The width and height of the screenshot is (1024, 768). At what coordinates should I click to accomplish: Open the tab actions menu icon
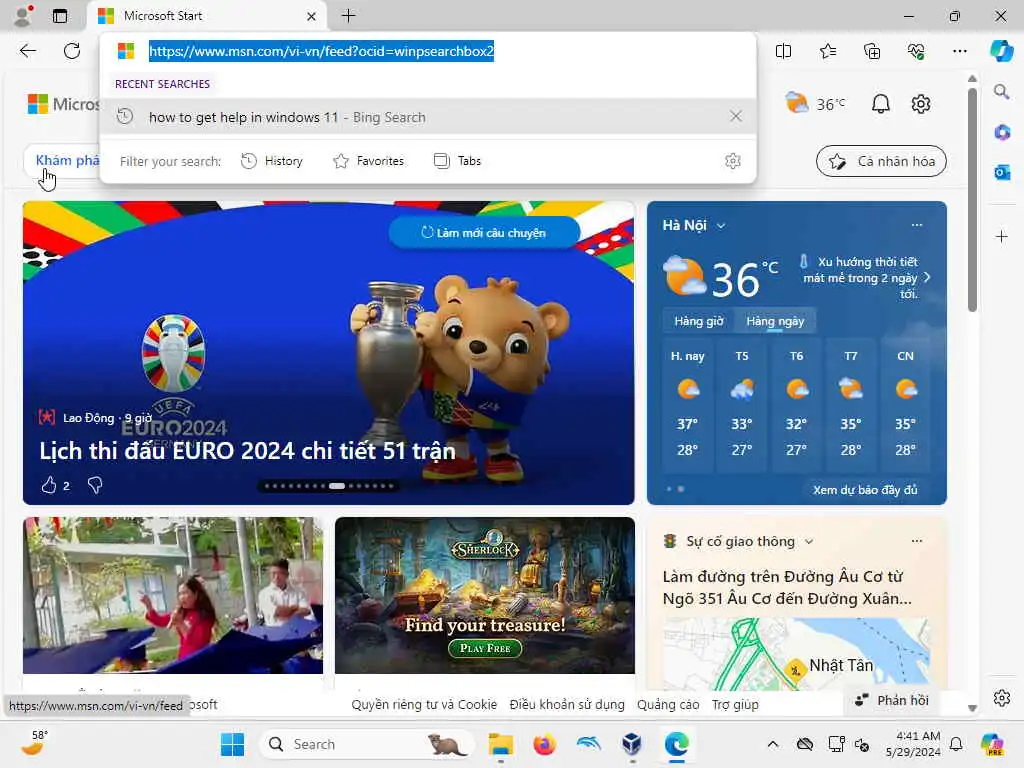(60, 16)
